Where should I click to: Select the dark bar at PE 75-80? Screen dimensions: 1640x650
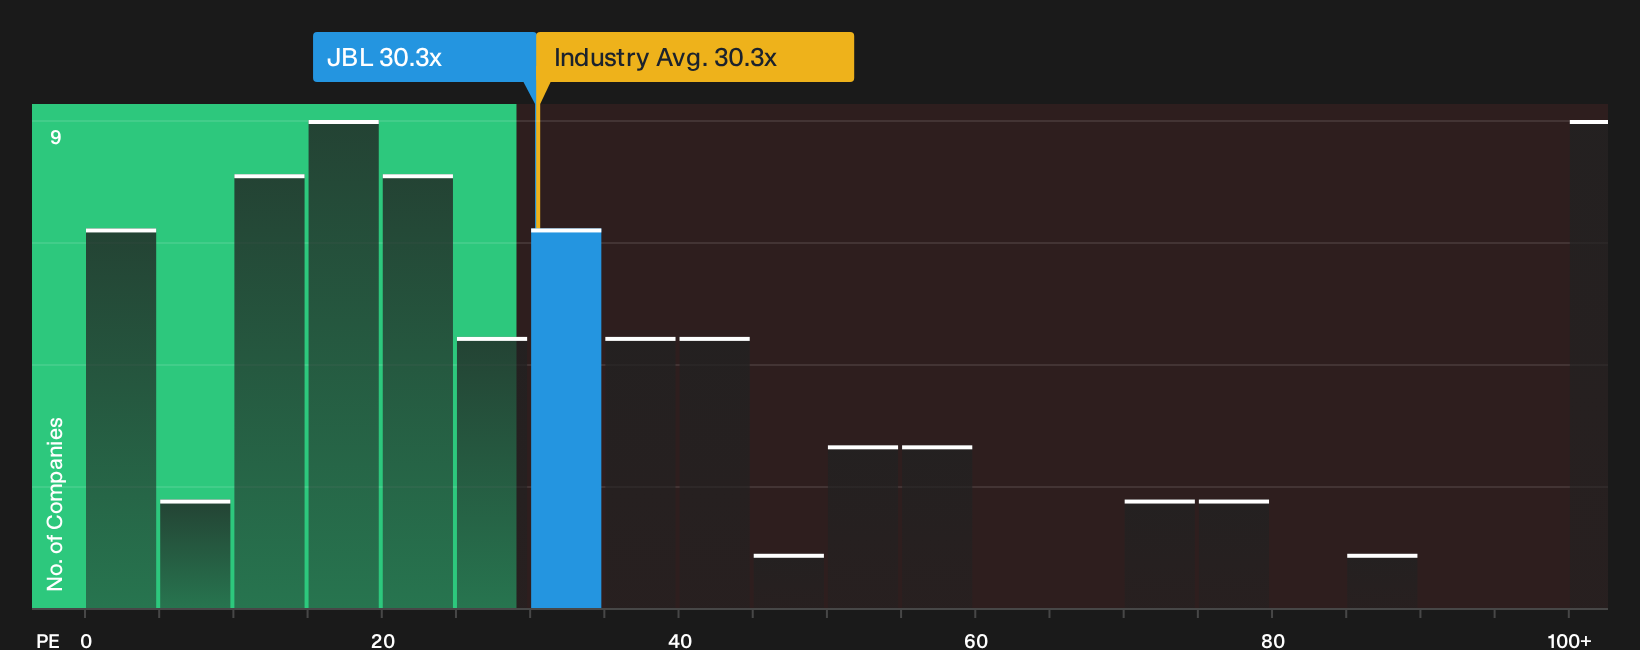click(x=1234, y=555)
